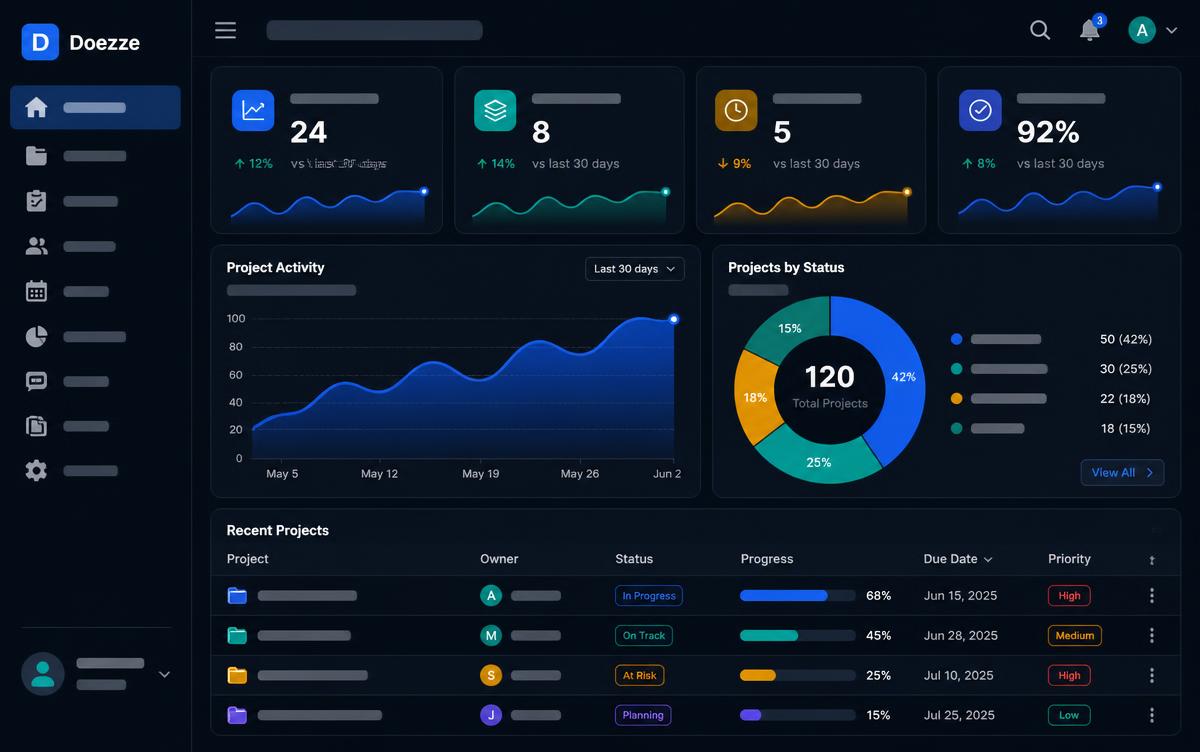The image size is (1200, 752).
Task: Click the 45% progress bar
Action: click(798, 635)
